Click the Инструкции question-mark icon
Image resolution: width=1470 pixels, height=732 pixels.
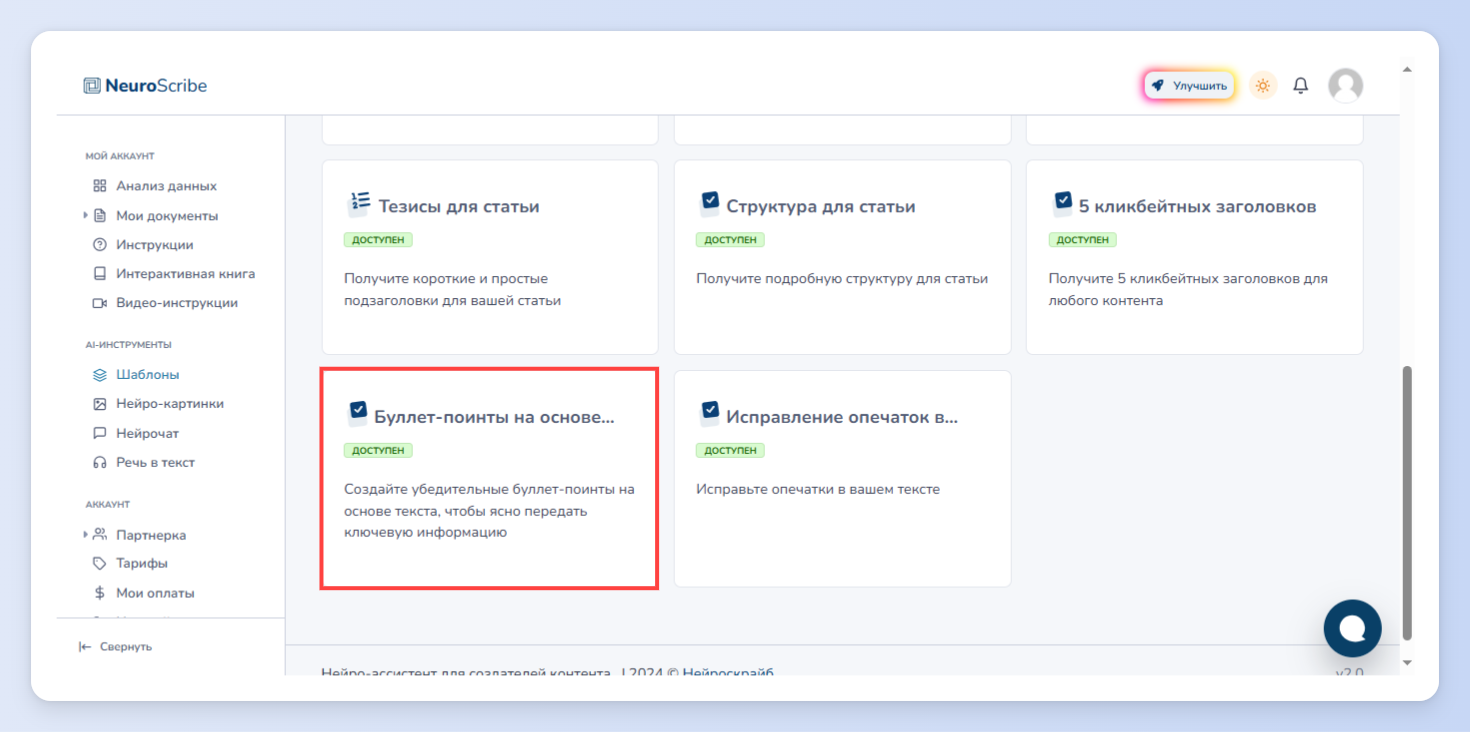[99, 245]
